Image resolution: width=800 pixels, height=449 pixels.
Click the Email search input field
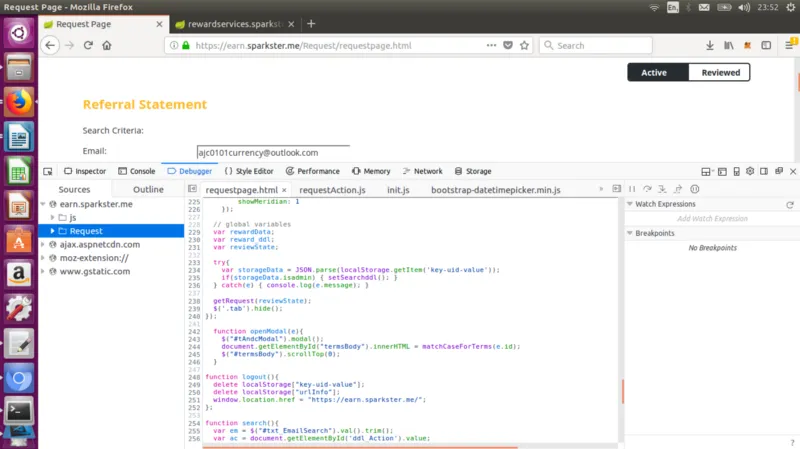273,153
